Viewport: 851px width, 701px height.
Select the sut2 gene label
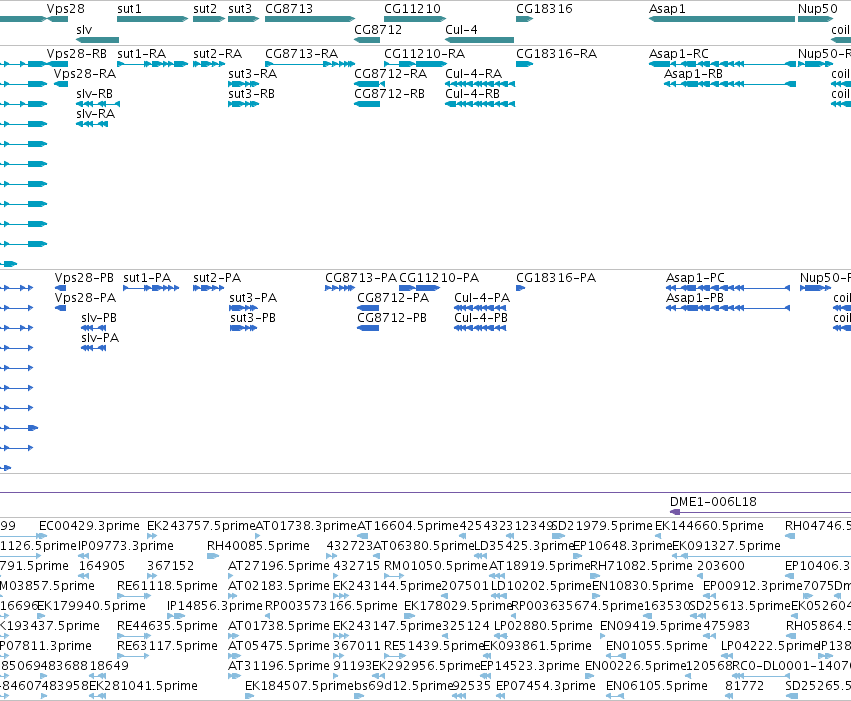(x=205, y=9)
